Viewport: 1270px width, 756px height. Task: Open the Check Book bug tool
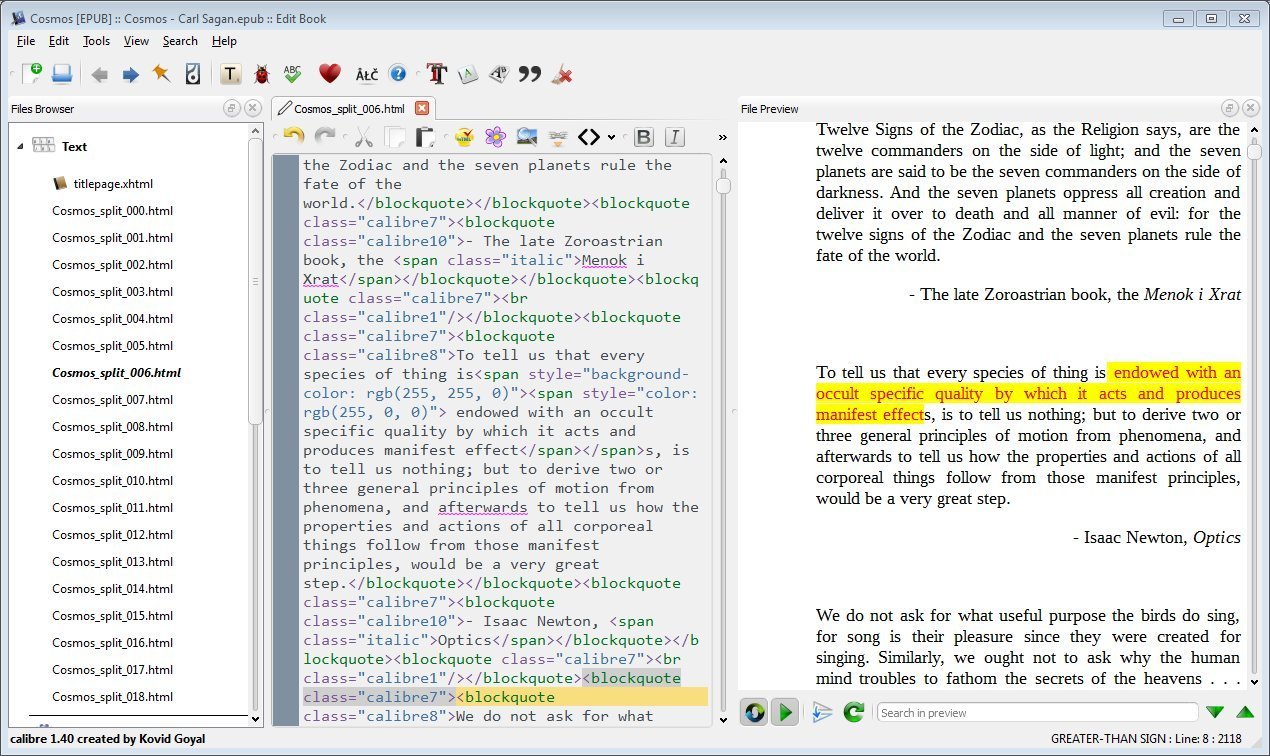coord(262,74)
